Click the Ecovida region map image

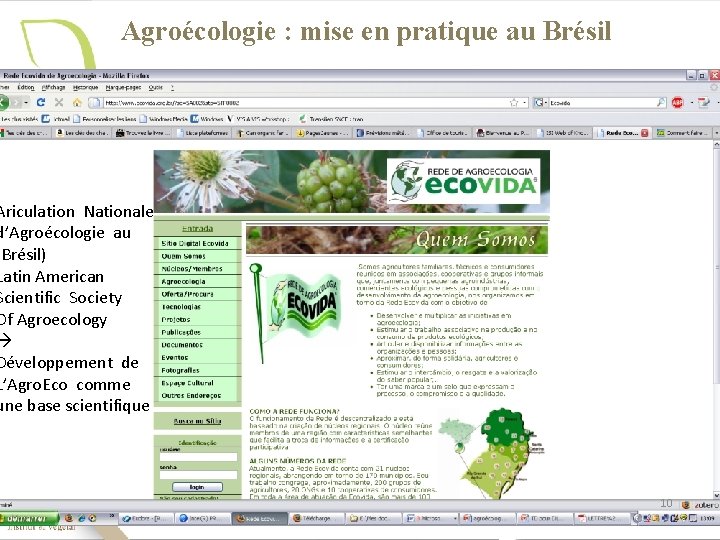(491, 454)
